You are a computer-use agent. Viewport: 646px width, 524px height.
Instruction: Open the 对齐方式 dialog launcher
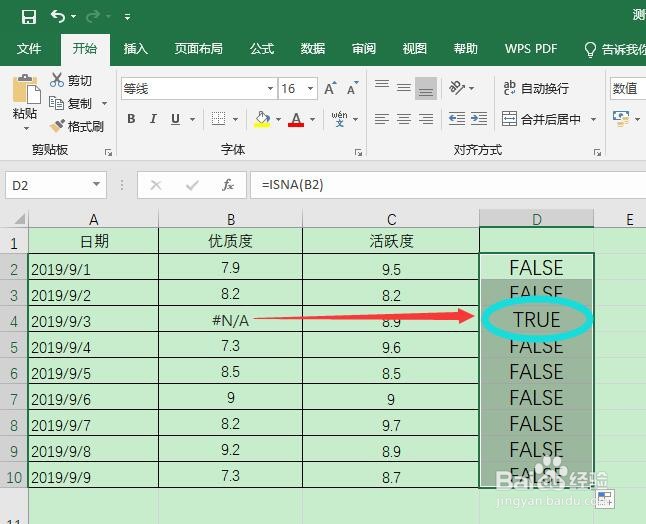pyautogui.click(x=597, y=153)
